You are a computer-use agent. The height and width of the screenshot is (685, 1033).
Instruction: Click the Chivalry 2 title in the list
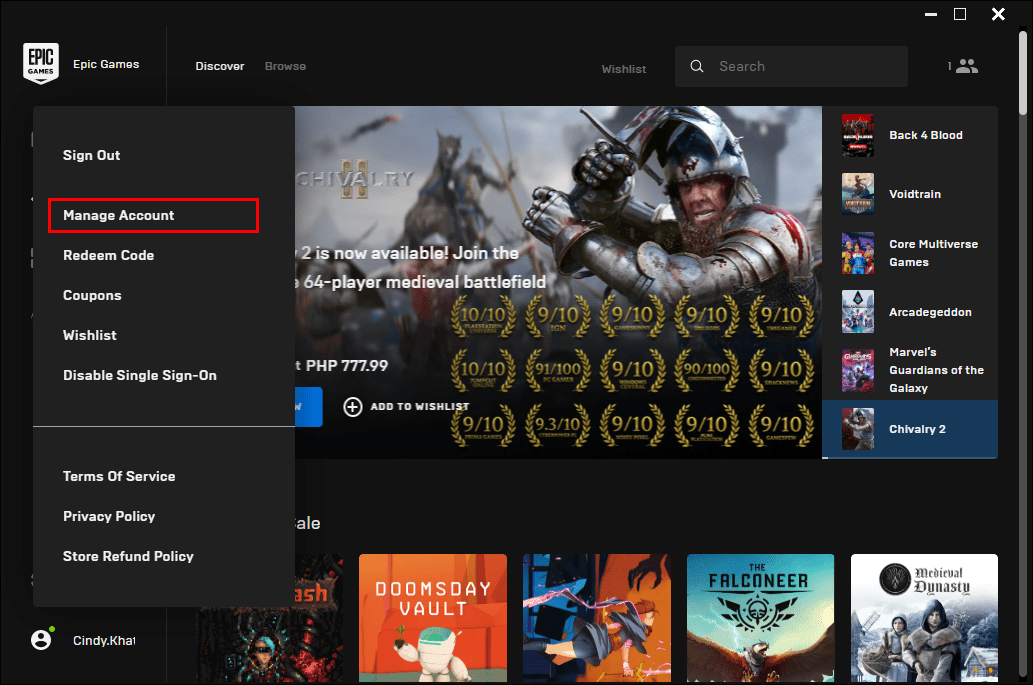tap(917, 429)
